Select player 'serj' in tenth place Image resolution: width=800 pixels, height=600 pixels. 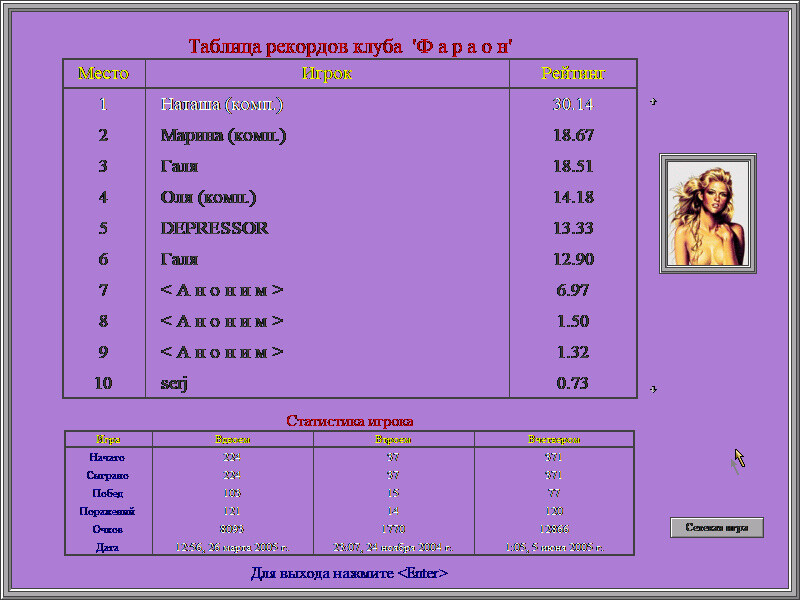pos(174,384)
